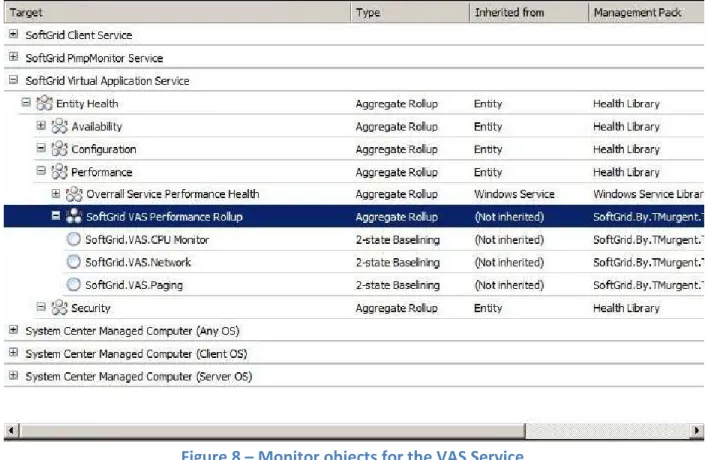Click the SoftGrid VAS Performance Rollup icon
Image resolution: width=708 pixels, height=460 pixels.
point(74,217)
